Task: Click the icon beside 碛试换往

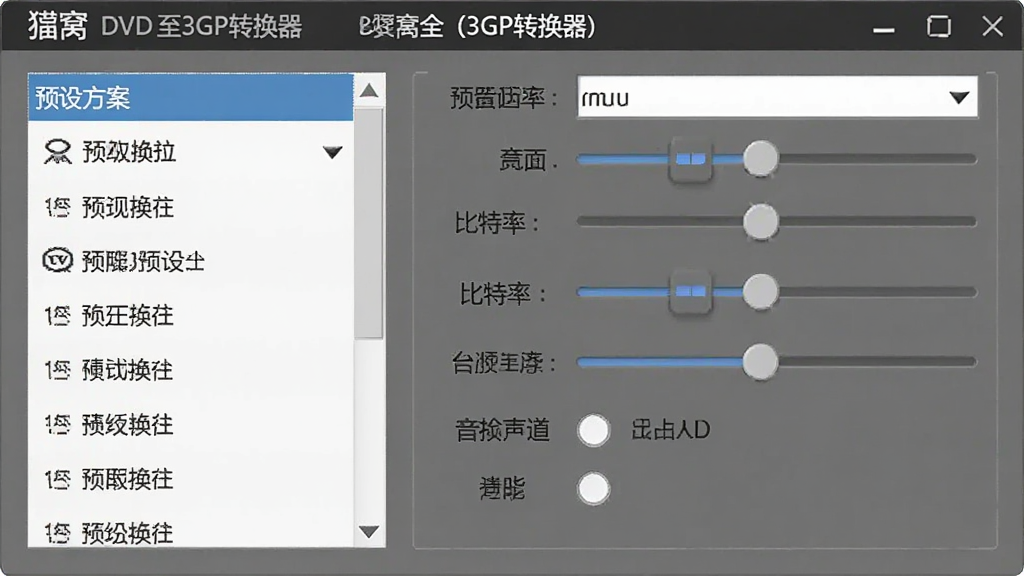Action: 57,370
